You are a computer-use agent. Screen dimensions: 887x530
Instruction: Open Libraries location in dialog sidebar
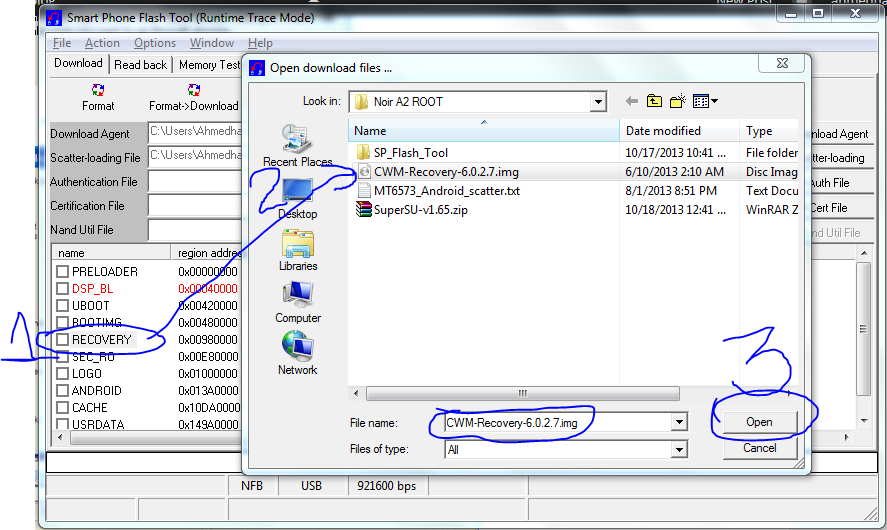click(x=298, y=250)
